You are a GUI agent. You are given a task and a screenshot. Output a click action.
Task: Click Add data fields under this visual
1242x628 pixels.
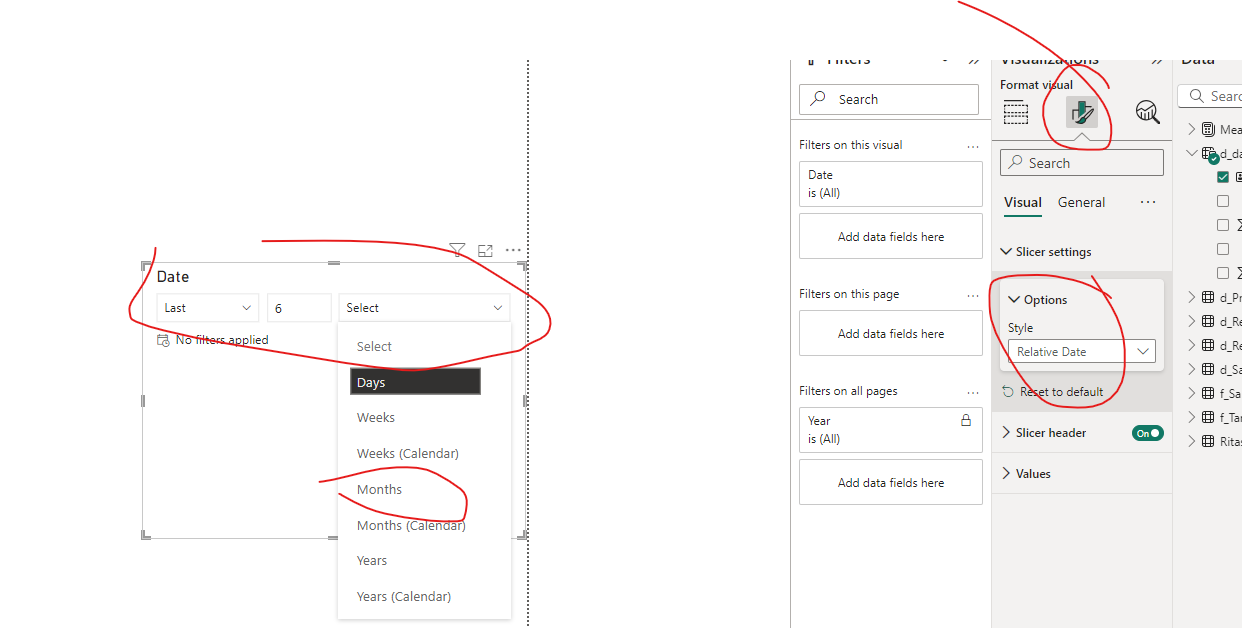(x=891, y=237)
